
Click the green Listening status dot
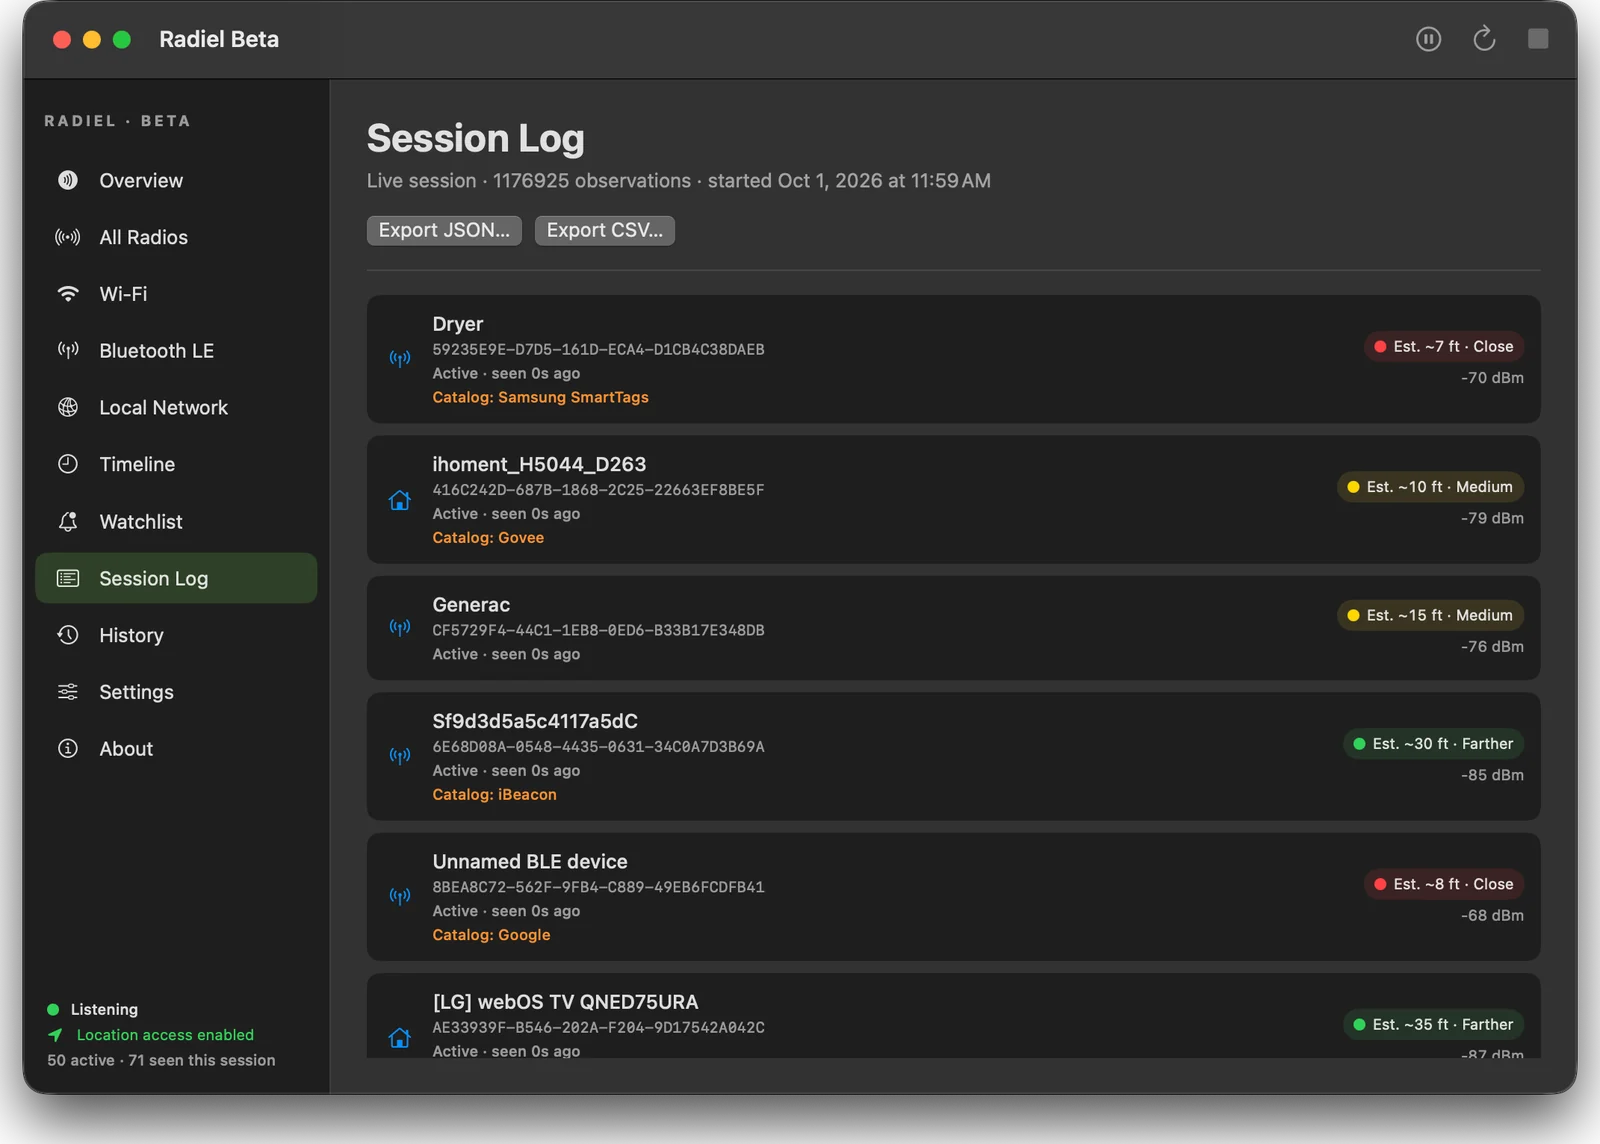point(53,1010)
